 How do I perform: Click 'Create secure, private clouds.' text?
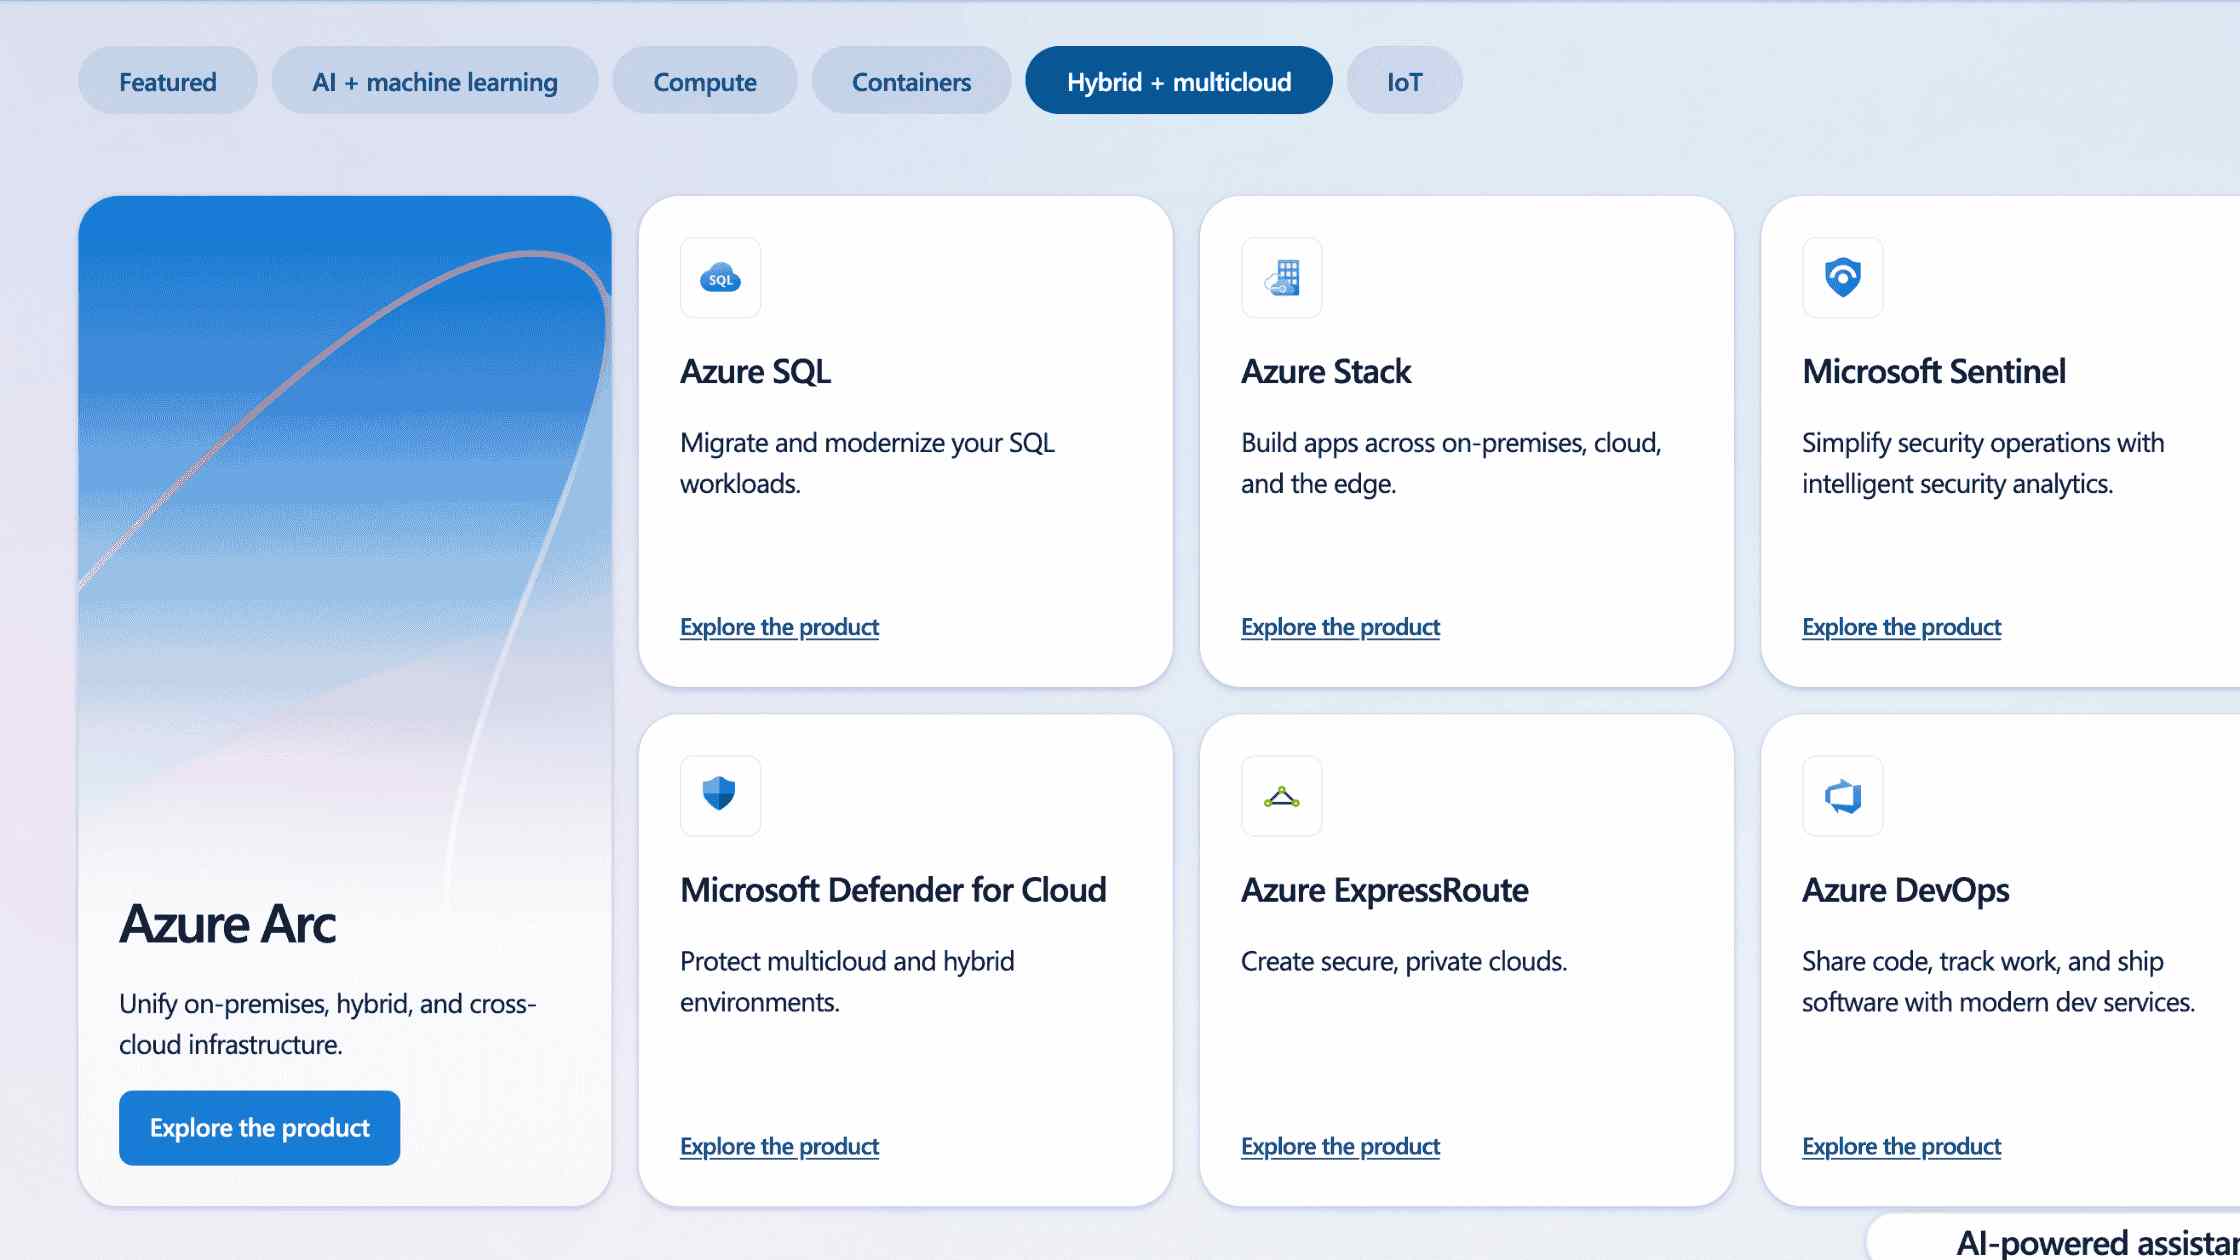tap(1404, 961)
